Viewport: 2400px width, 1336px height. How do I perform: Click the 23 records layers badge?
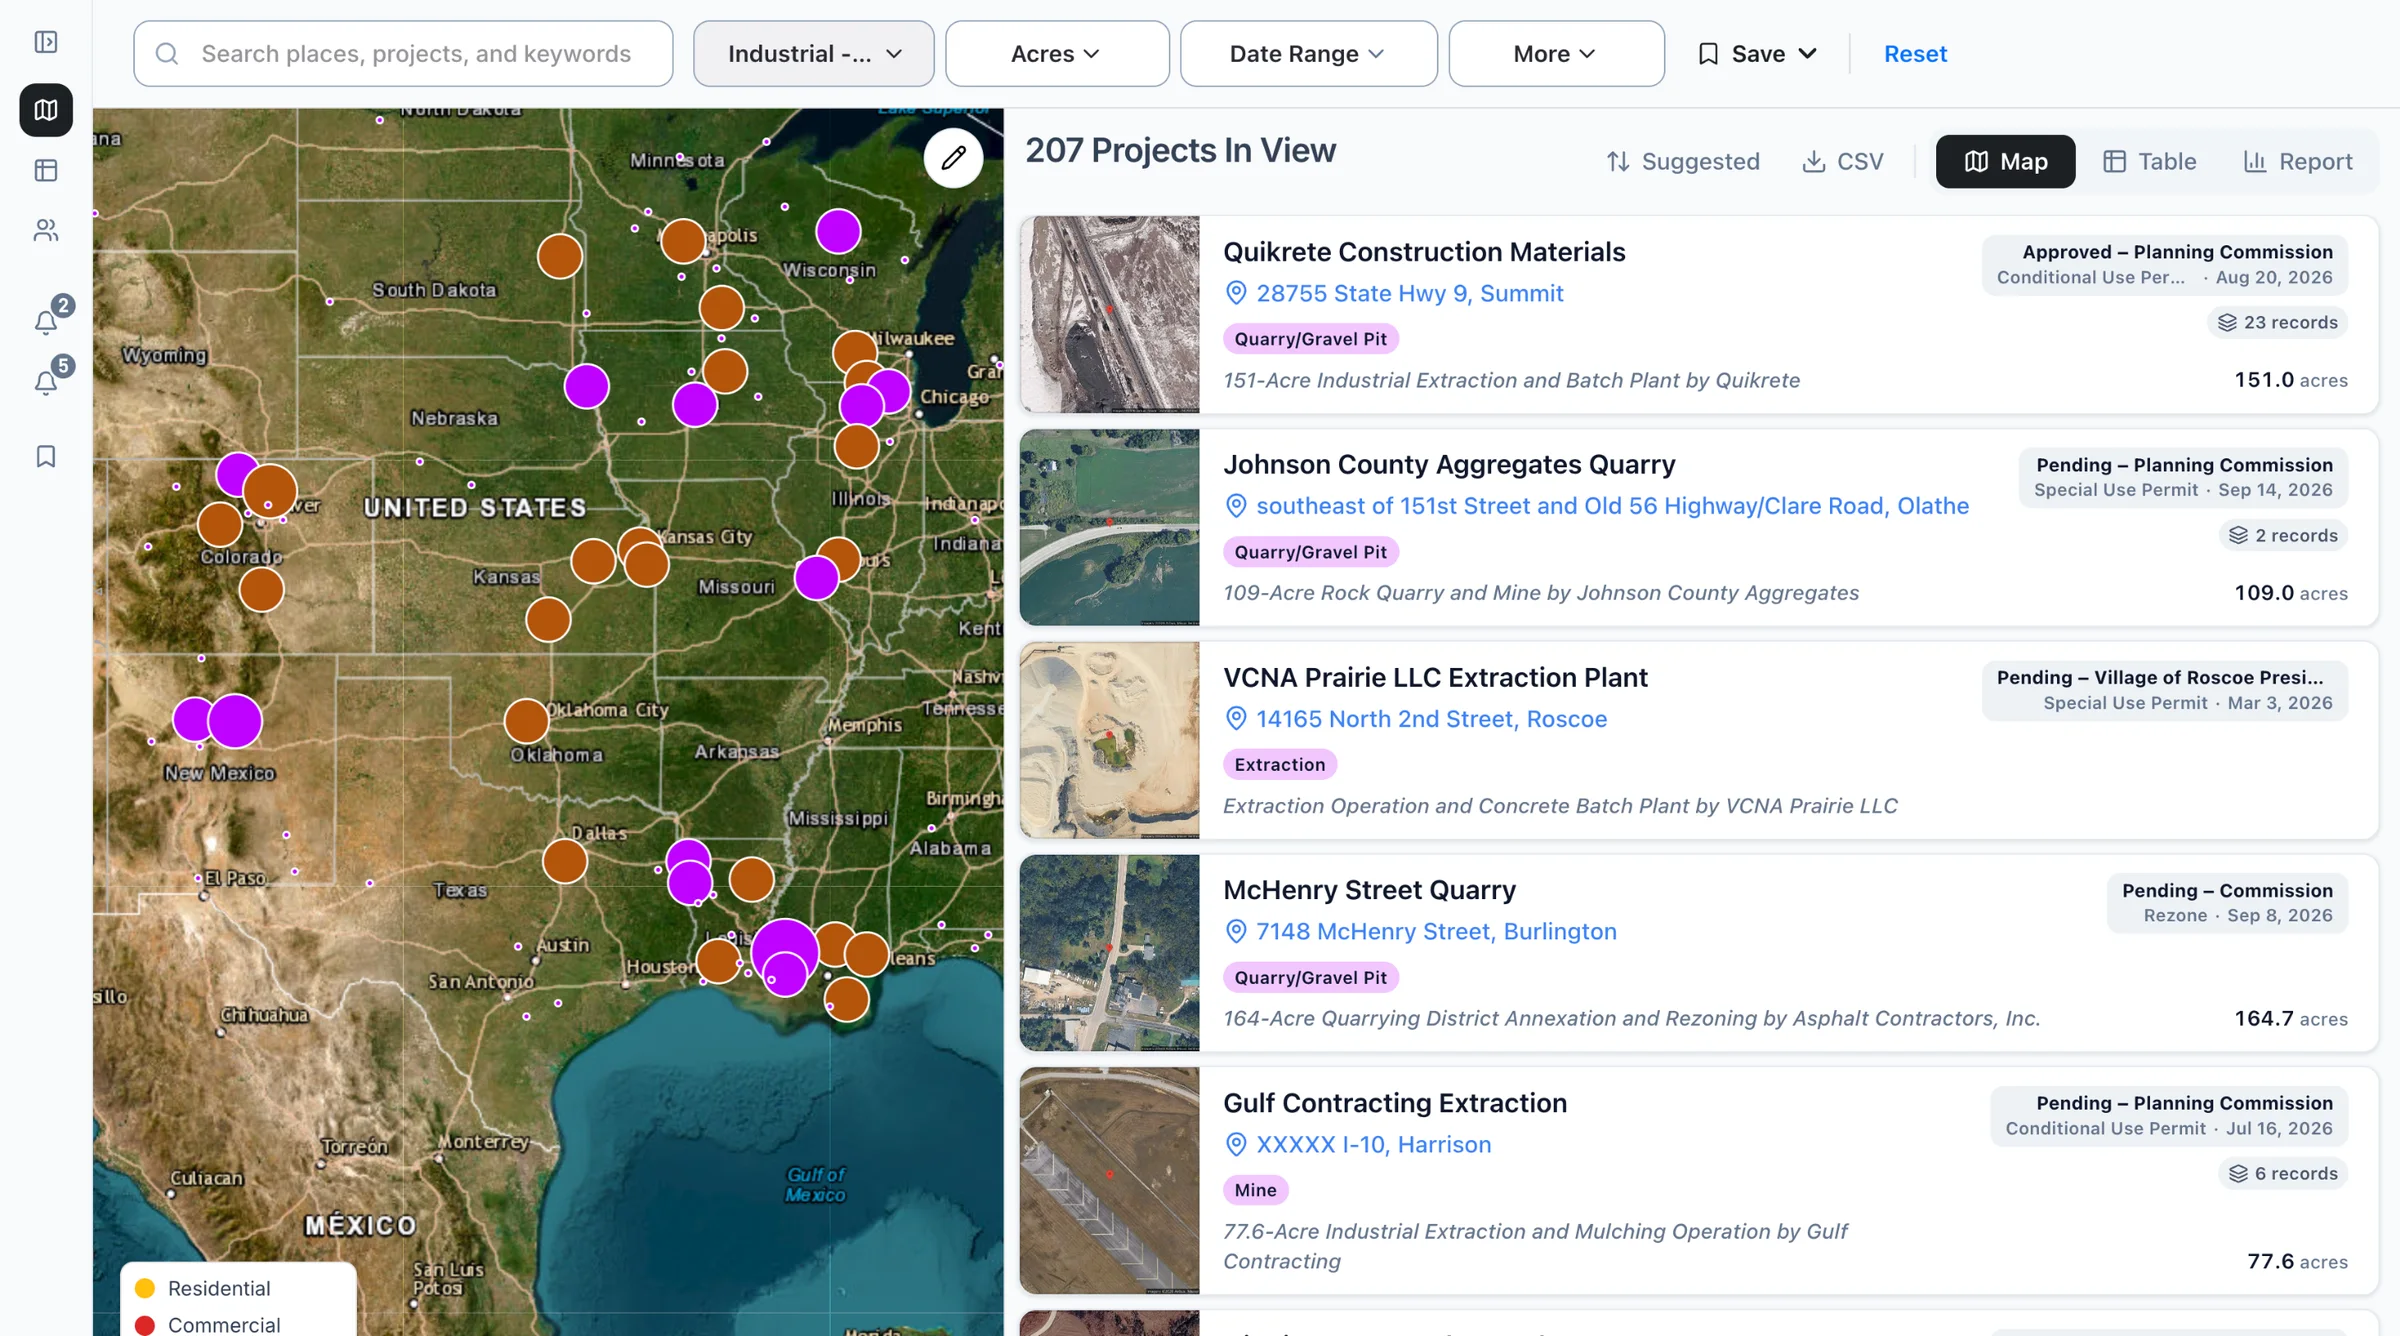point(2277,322)
